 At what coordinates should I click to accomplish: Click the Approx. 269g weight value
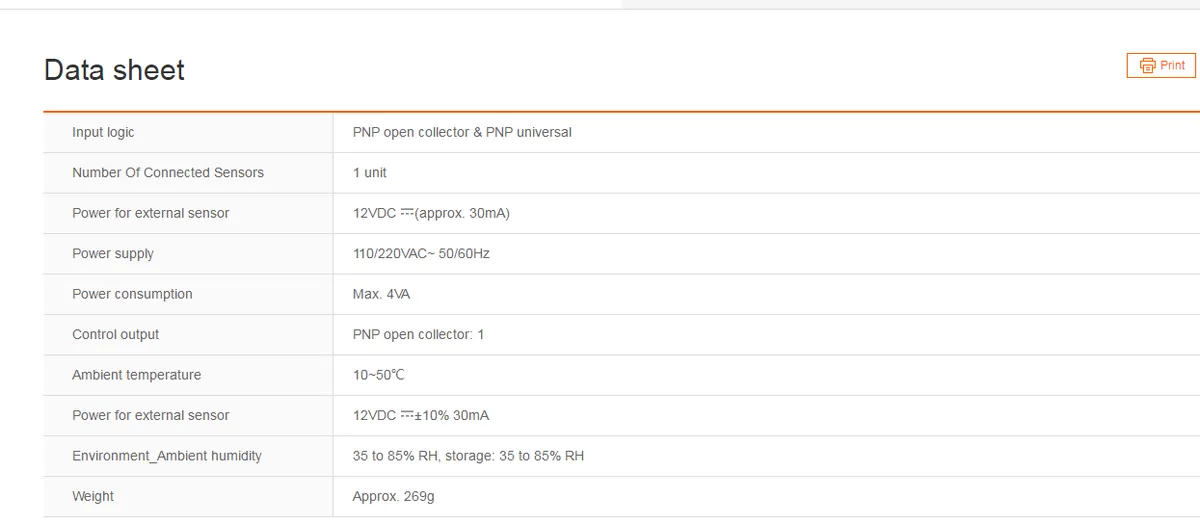pos(393,496)
